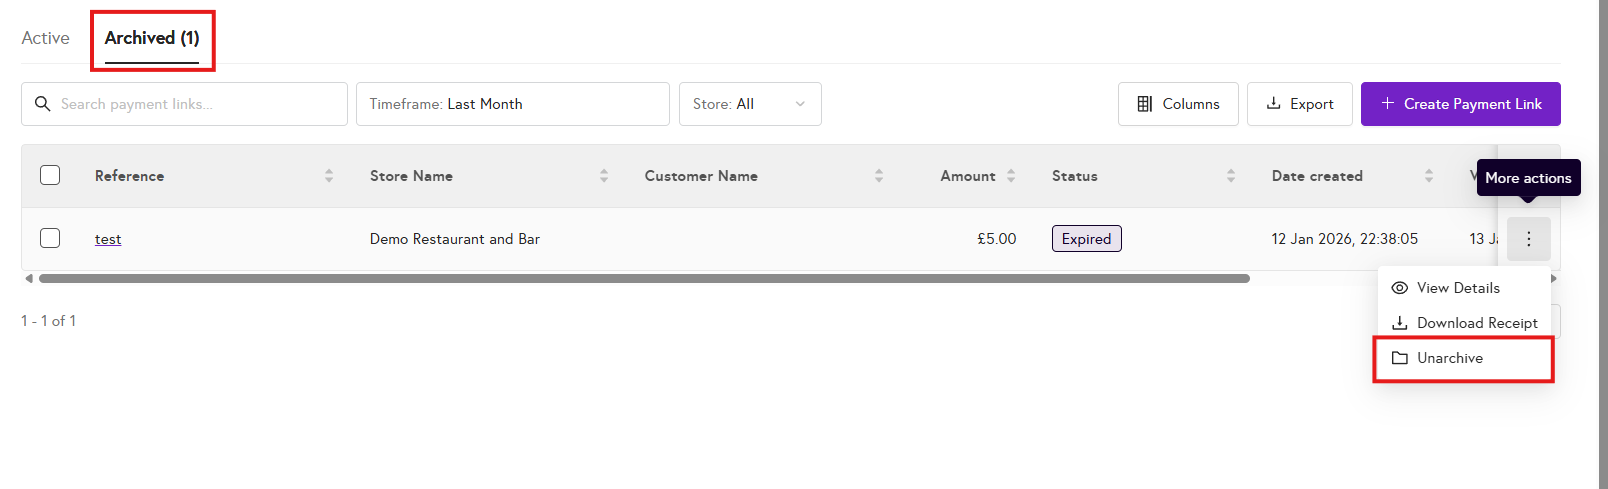
Task: Select Unarchive from the actions menu
Action: 1450,358
